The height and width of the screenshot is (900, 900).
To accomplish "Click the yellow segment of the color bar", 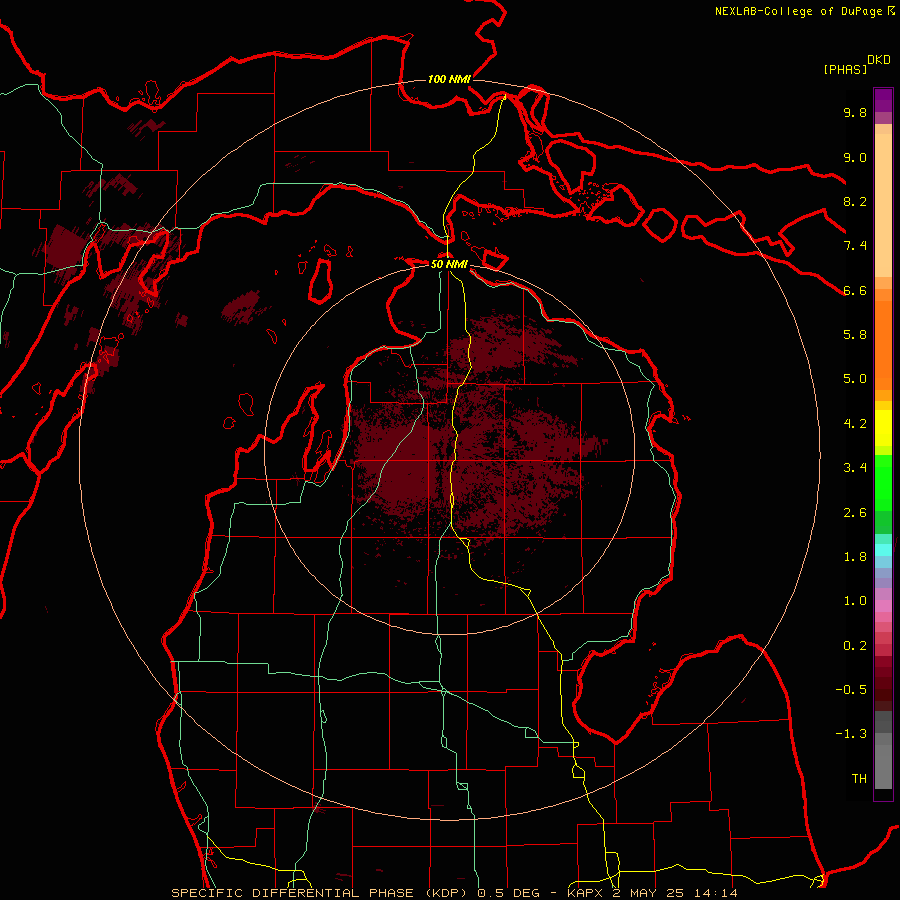I will coord(883,428).
